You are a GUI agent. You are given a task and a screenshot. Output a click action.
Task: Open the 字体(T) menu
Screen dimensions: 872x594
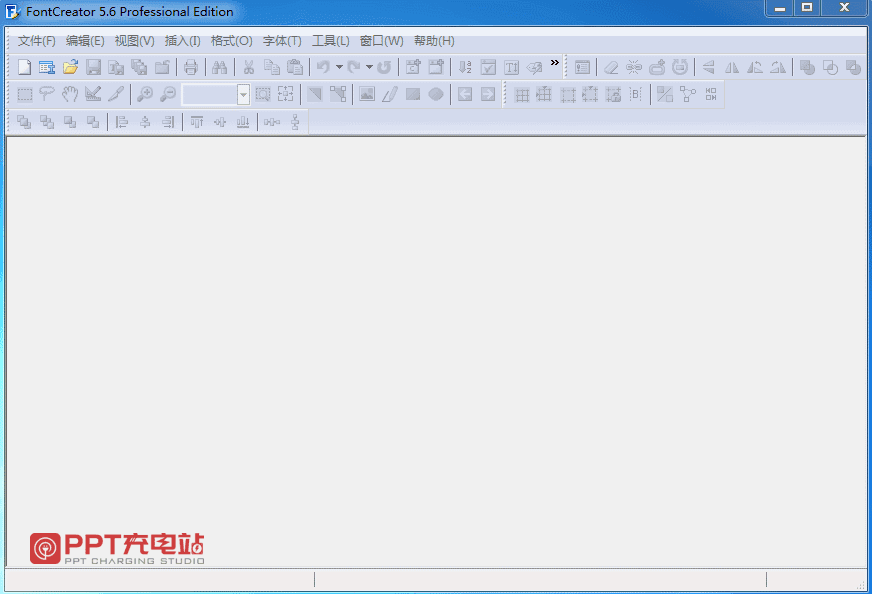[x=282, y=41]
